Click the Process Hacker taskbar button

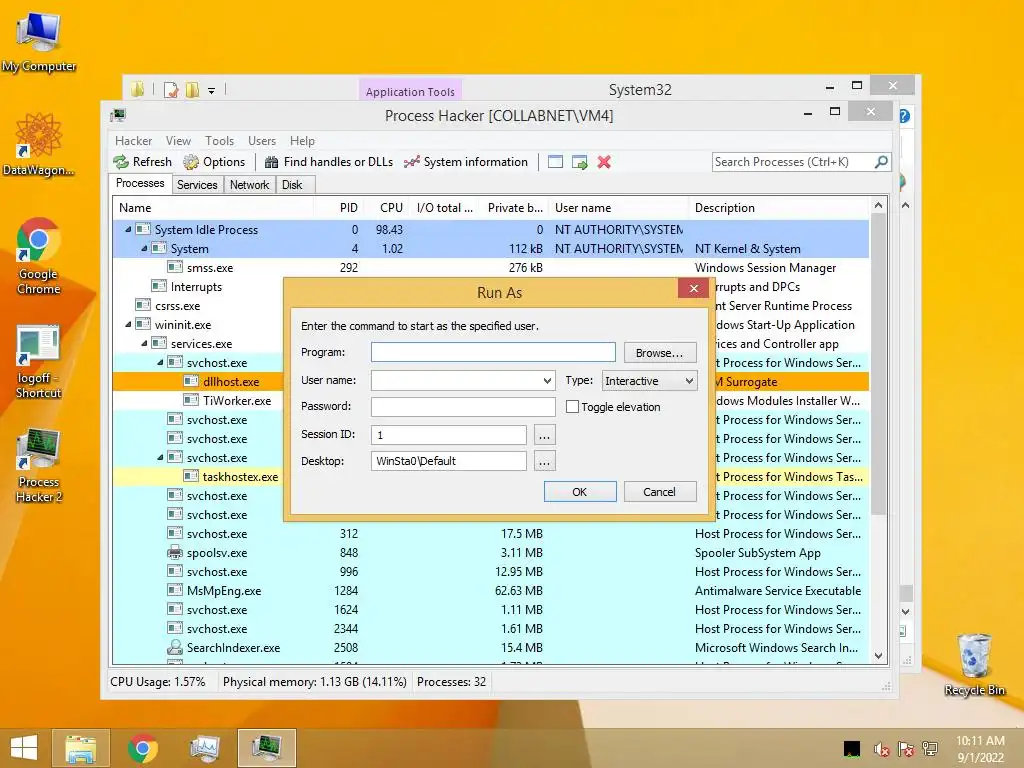(266, 748)
